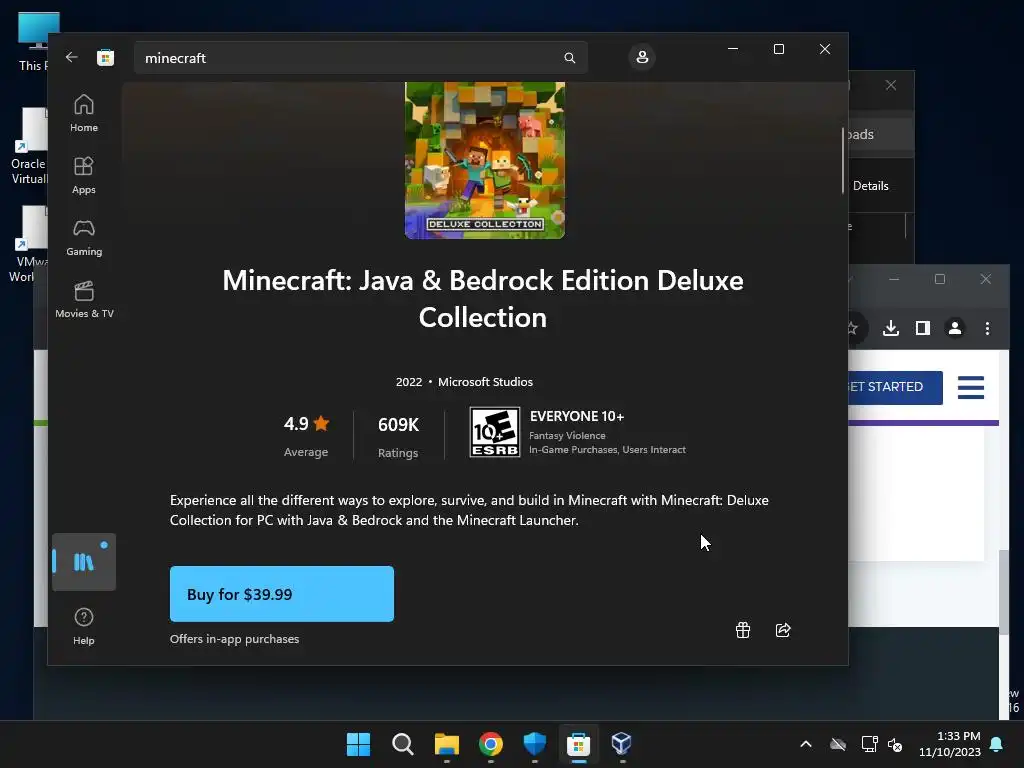Select the VMware Workstation desktop shortcut
Screen dimensions: 1024x768
point(28,245)
